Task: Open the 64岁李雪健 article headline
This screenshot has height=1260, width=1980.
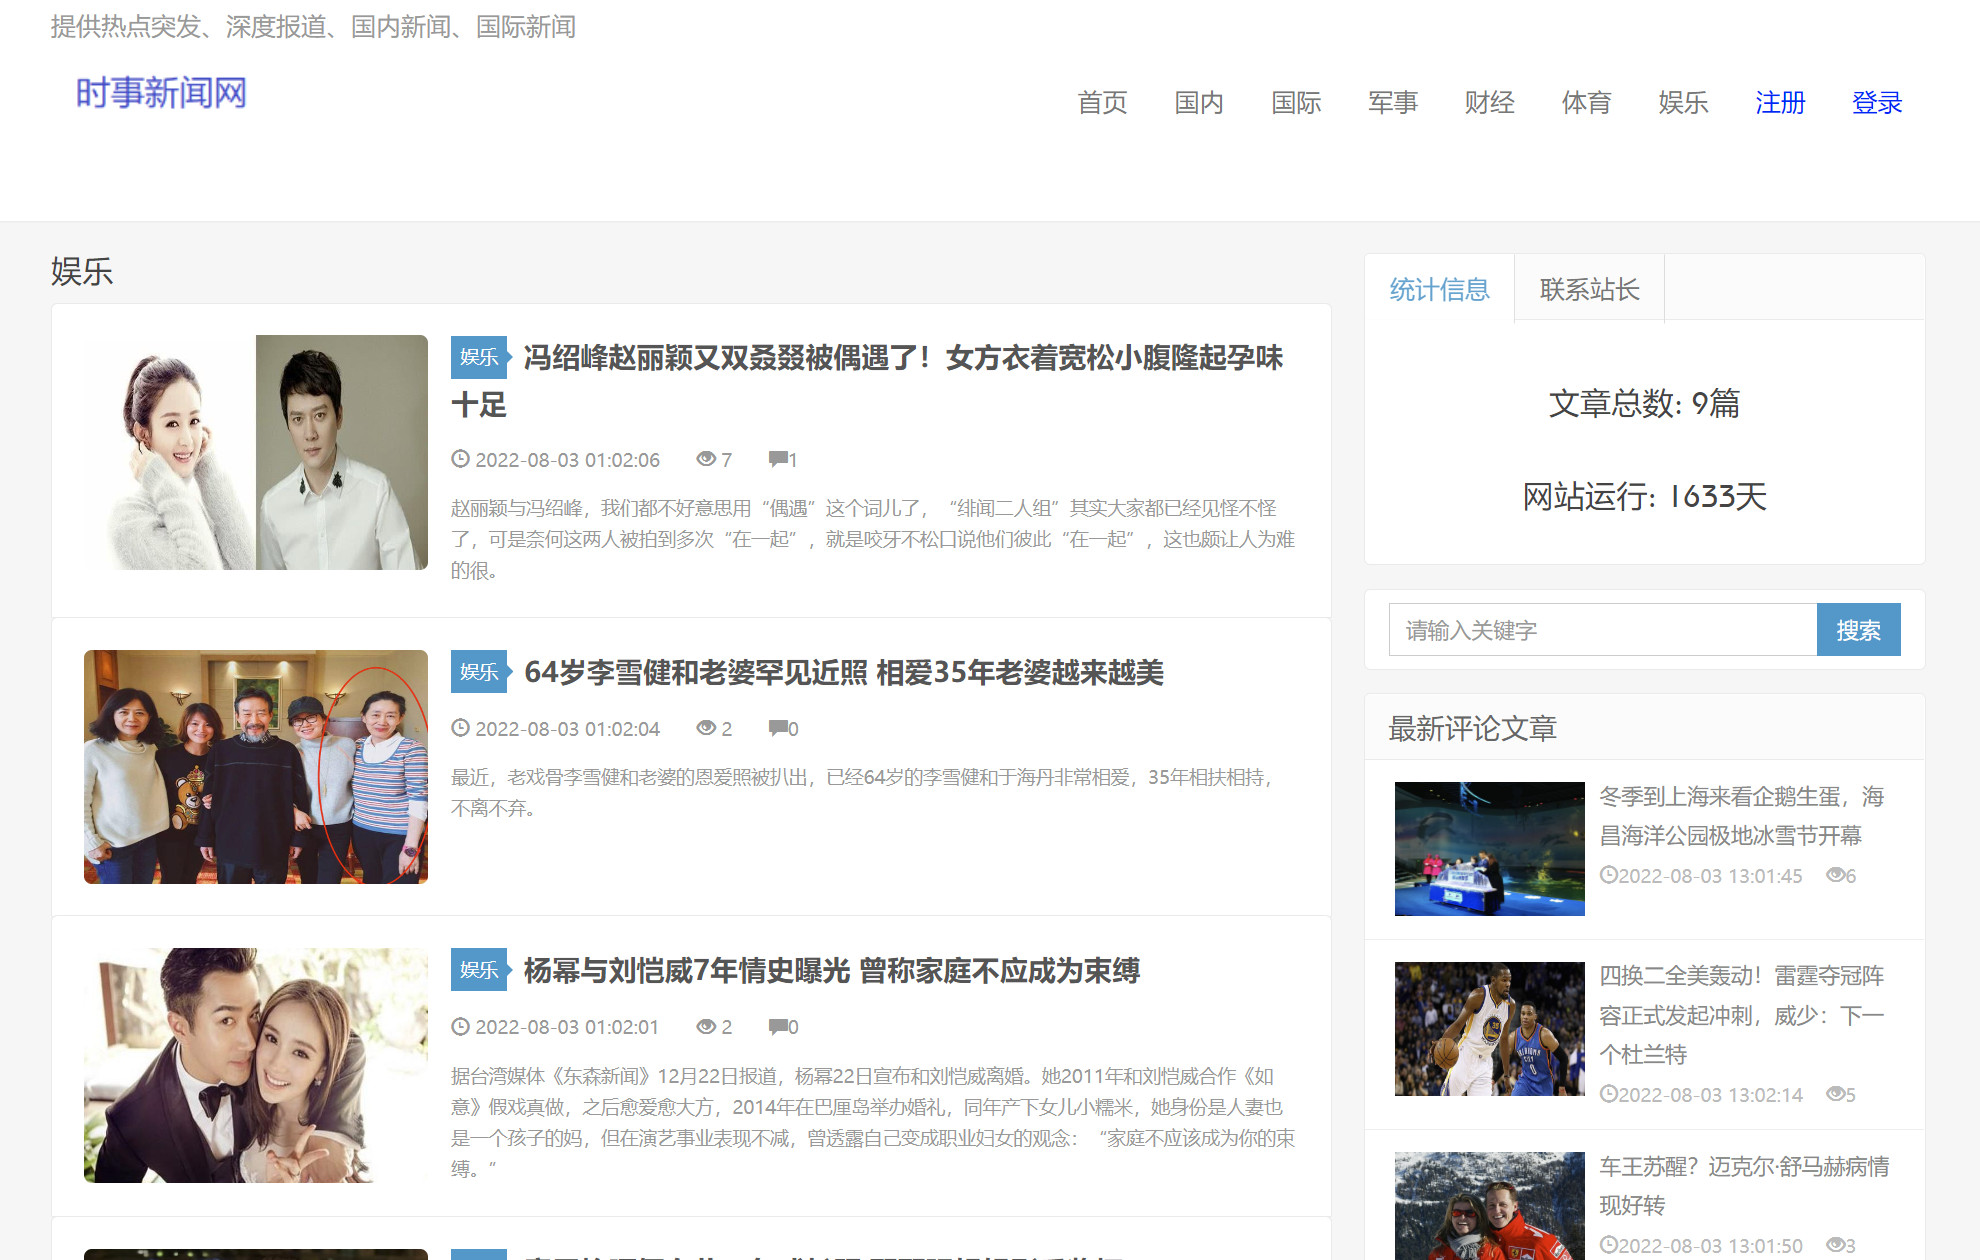Action: click(x=844, y=672)
